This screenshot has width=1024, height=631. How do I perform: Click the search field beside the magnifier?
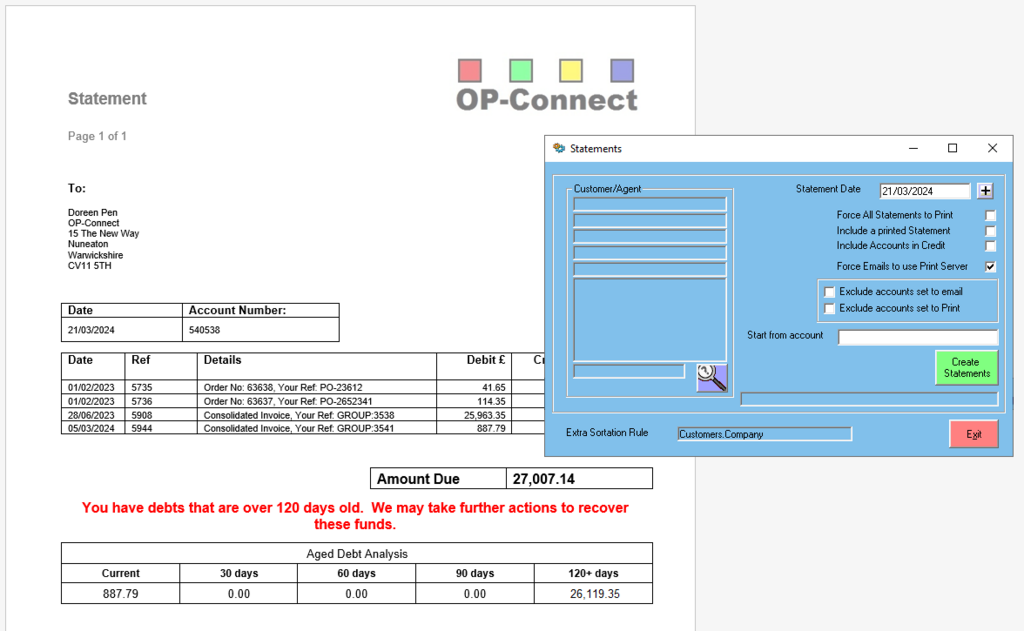click(x=629, y=371)
